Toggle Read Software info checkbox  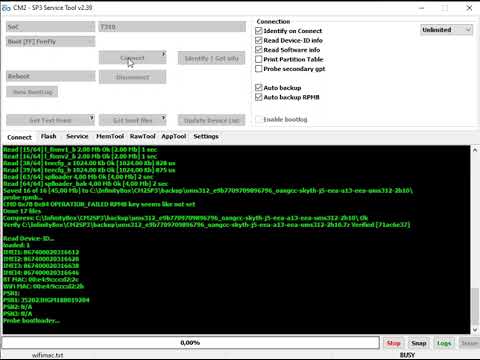pos(259,50)
